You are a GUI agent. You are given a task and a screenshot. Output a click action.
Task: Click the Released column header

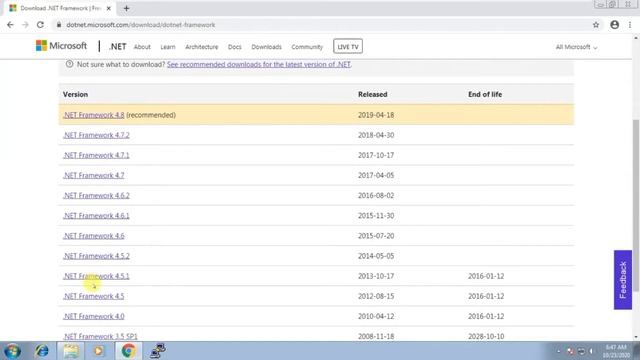(373, 94)
